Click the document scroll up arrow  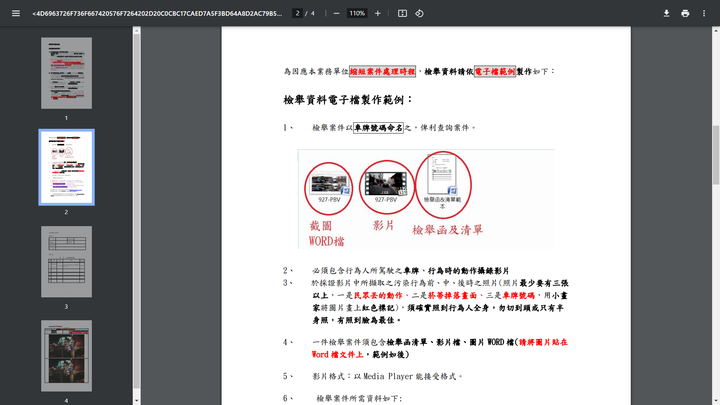click(x=716, y=30)
